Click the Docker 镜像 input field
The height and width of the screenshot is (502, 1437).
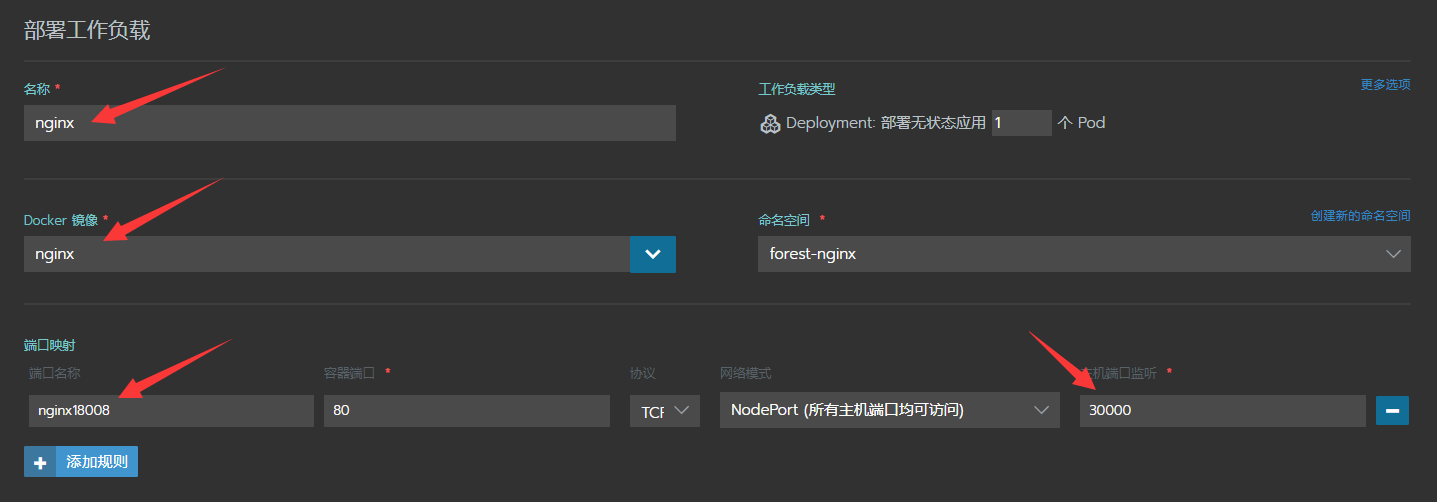(327, 254)
